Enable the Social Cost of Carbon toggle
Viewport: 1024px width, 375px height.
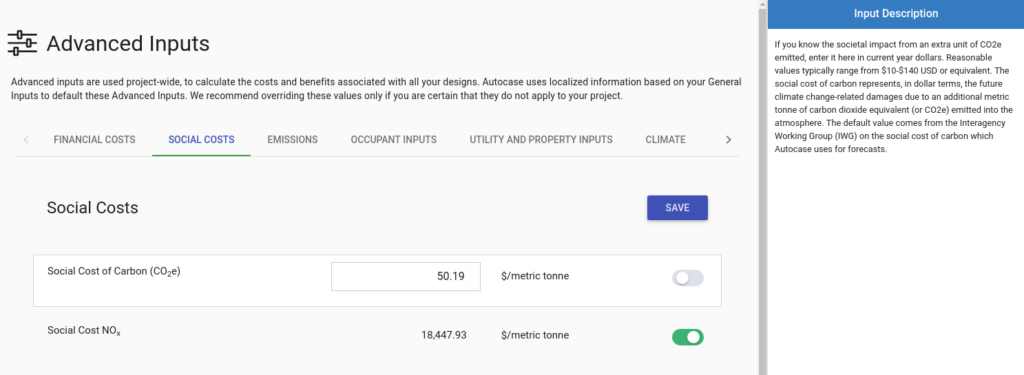point(688,278)
